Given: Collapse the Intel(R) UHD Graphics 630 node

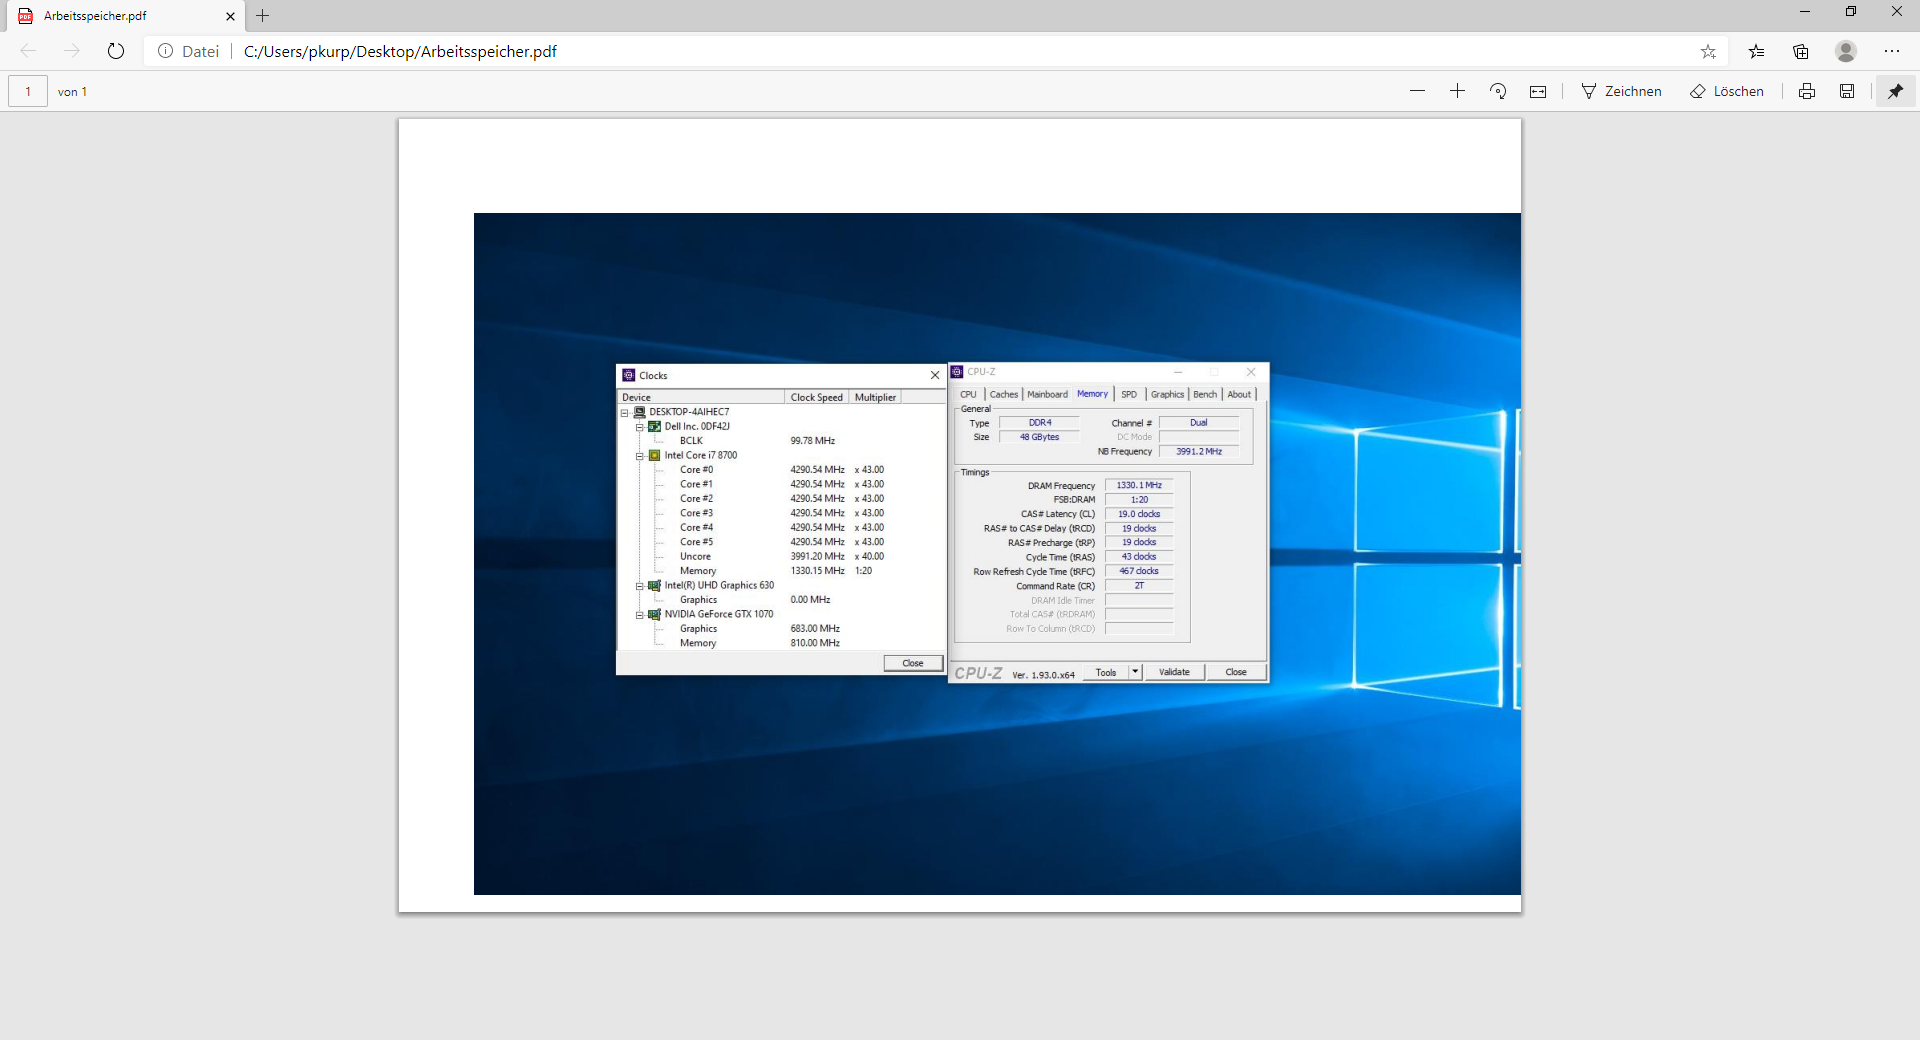Looking at the screenshot, I should tap(640, 586).
